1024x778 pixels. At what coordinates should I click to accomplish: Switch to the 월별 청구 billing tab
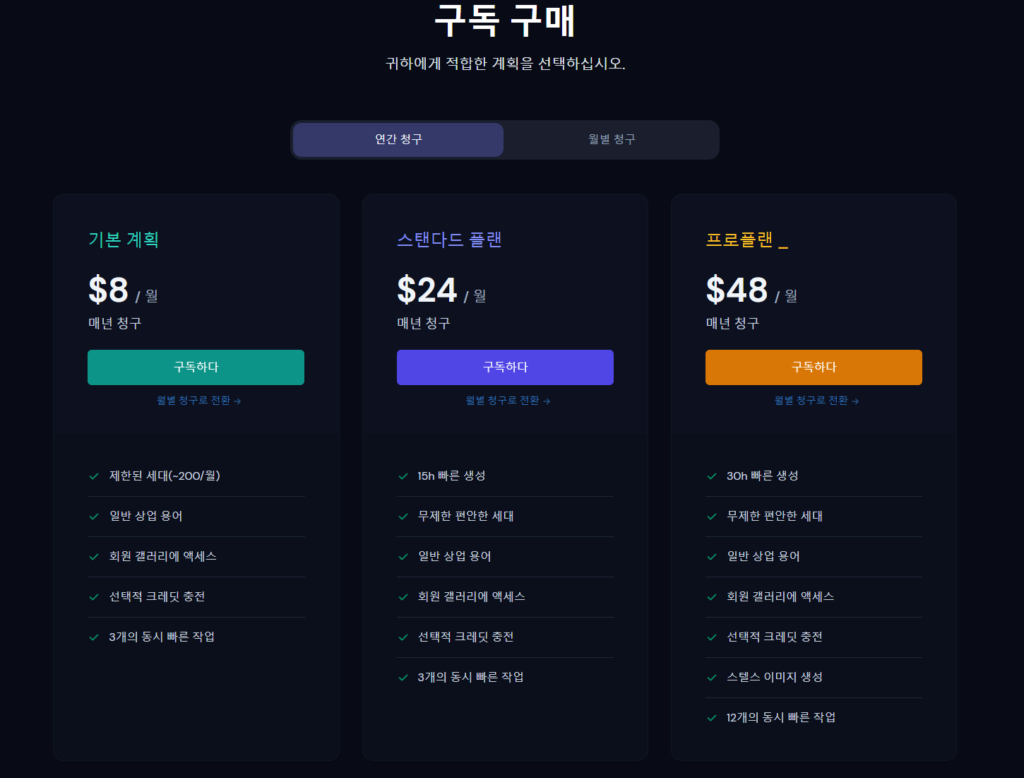pos(611,139)
